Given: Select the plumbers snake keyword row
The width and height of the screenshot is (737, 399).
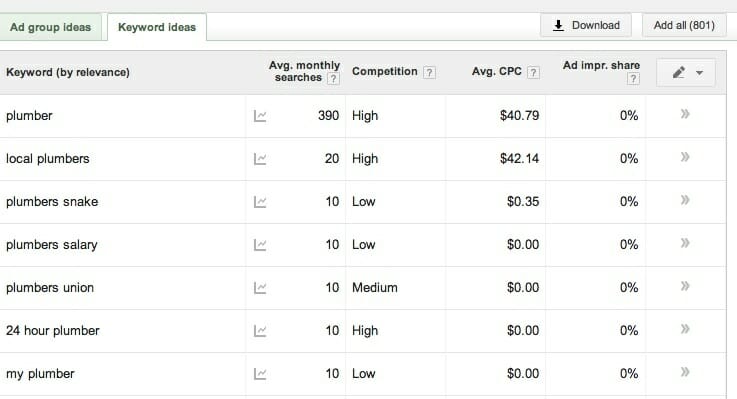Looking at the screenshot, I should coord(363,202).
